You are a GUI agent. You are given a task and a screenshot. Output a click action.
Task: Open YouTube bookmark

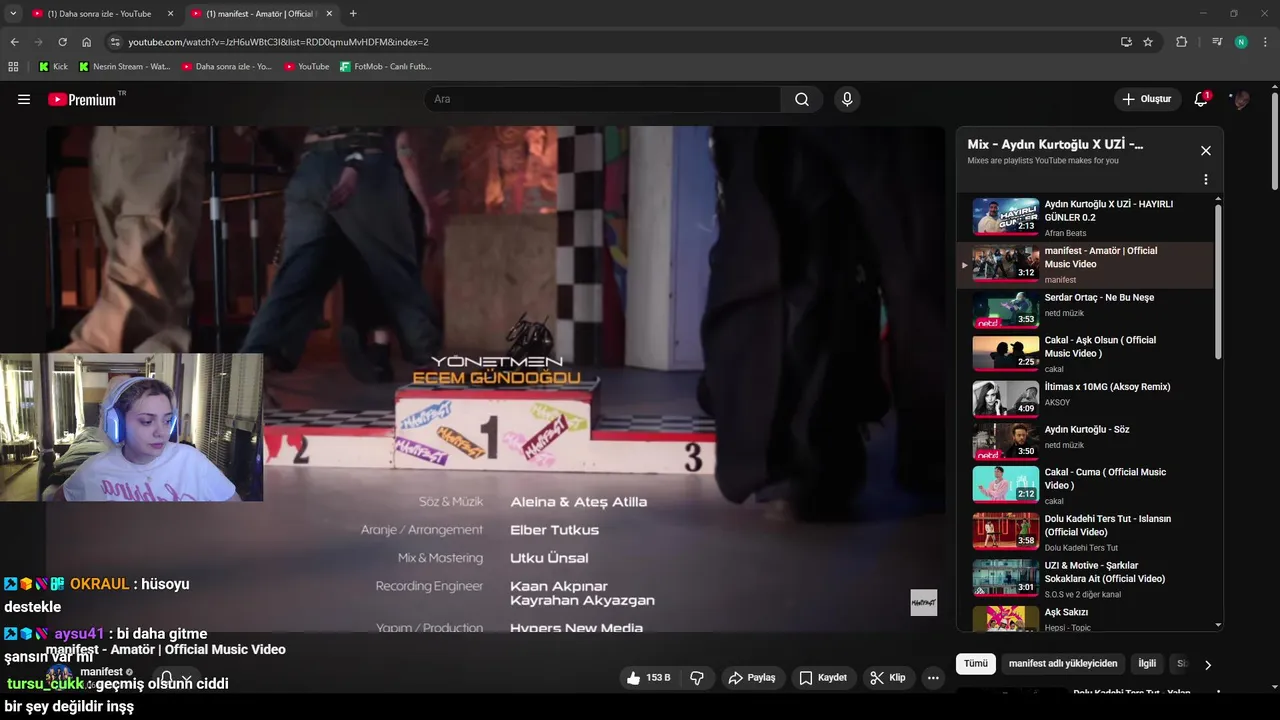(306, 66)
